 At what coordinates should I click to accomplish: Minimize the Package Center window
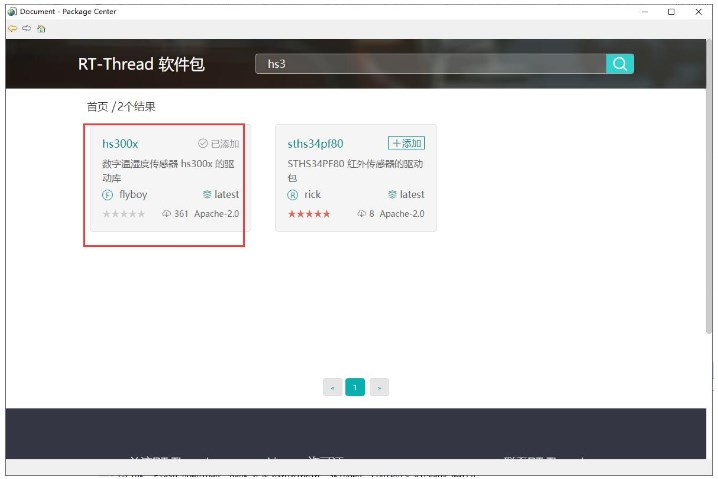645,12
